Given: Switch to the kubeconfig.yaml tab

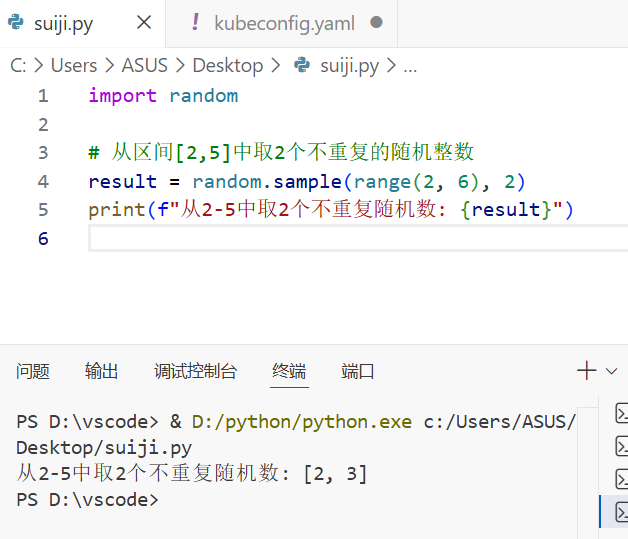Looking at the screenshot, I should coord(284,23).
